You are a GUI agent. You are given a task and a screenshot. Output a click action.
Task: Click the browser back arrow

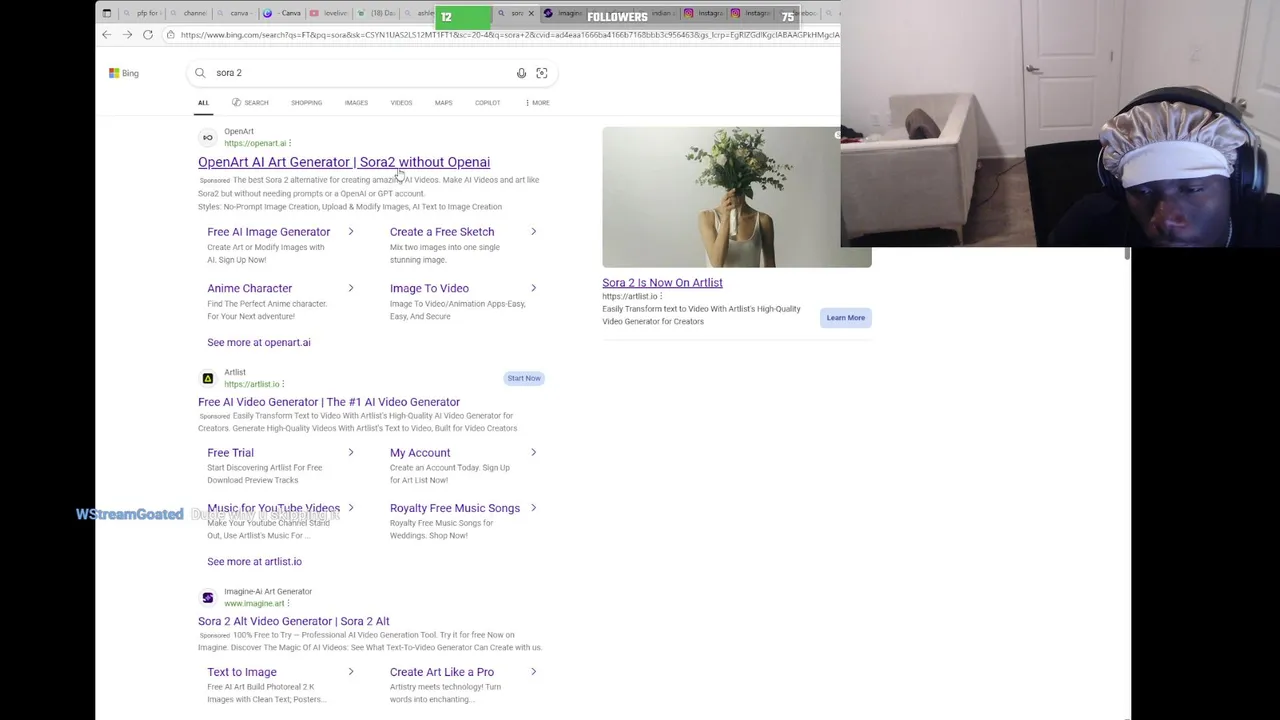106,35
